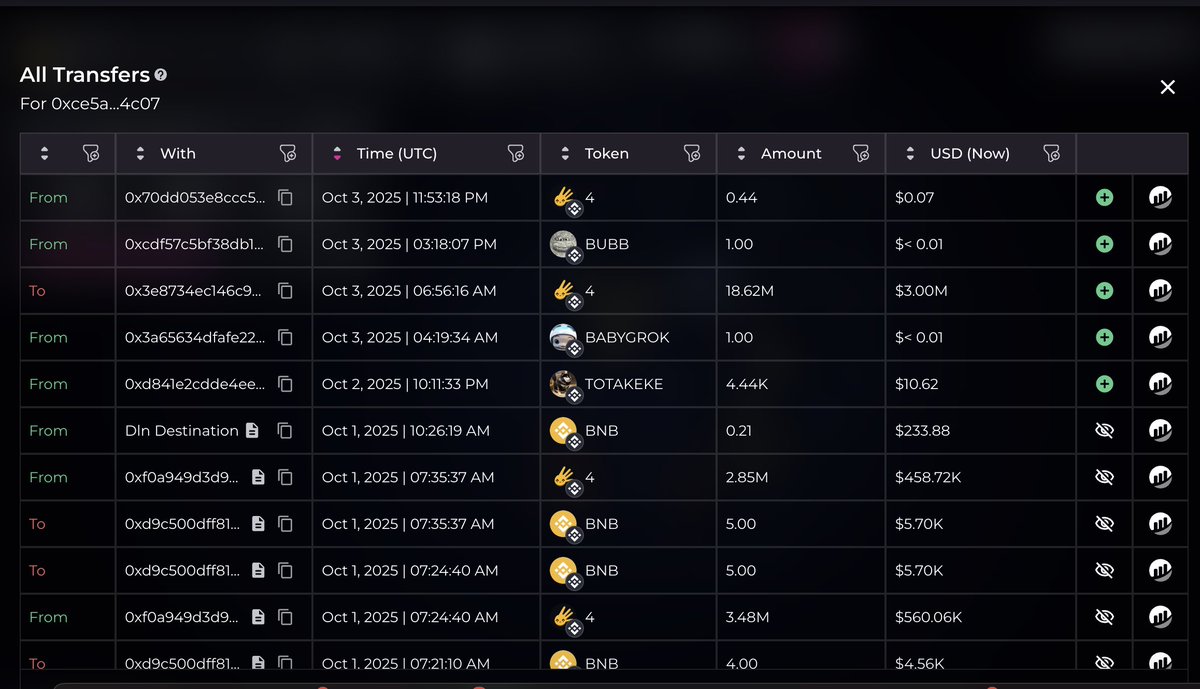Sort by the With column header

click(x=141, y=153)
